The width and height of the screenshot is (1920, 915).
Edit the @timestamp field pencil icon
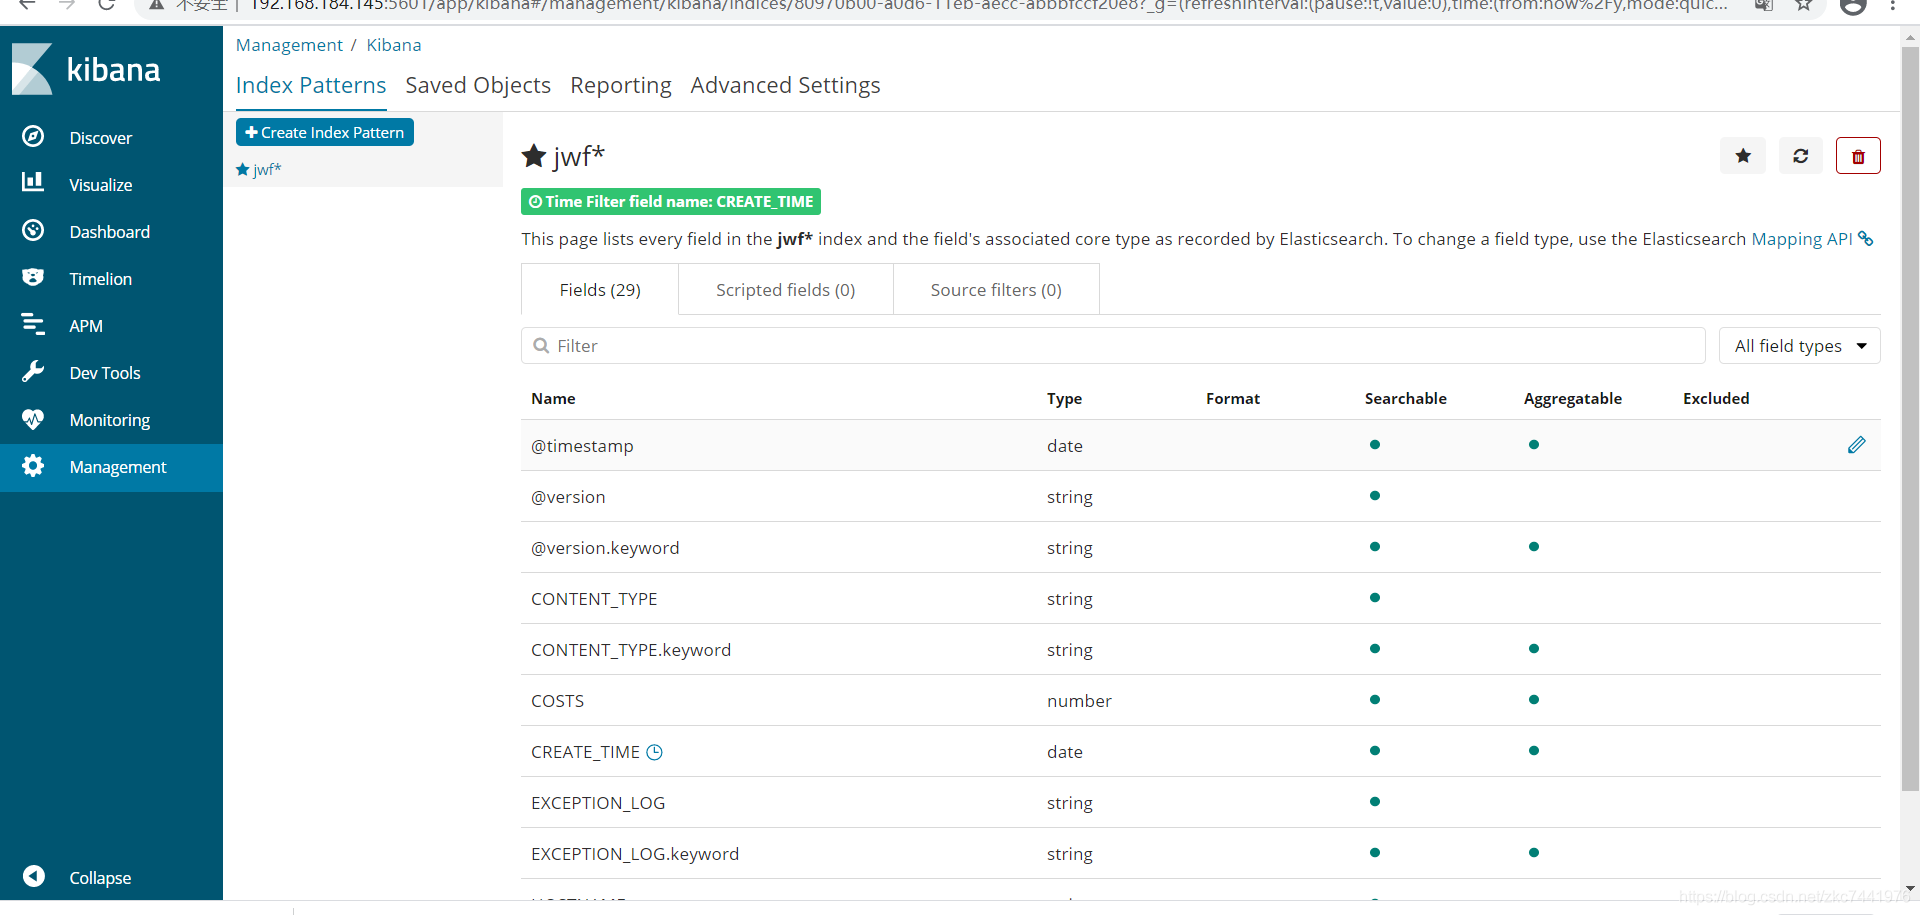click(1857, 445)
